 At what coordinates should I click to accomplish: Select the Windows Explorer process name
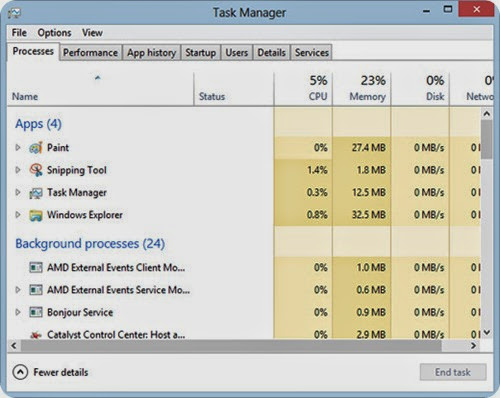pyautogui.click(x=85, y=215)
